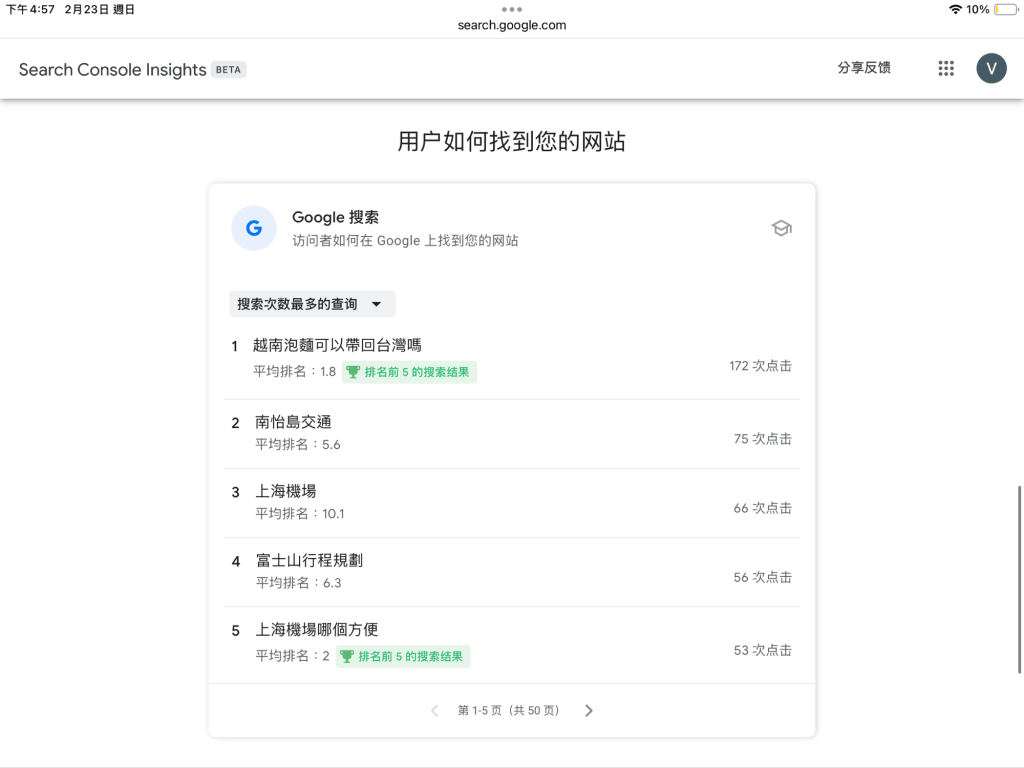
Task: Click the Search Console Insights title
Action: click(x=112, y=70)
